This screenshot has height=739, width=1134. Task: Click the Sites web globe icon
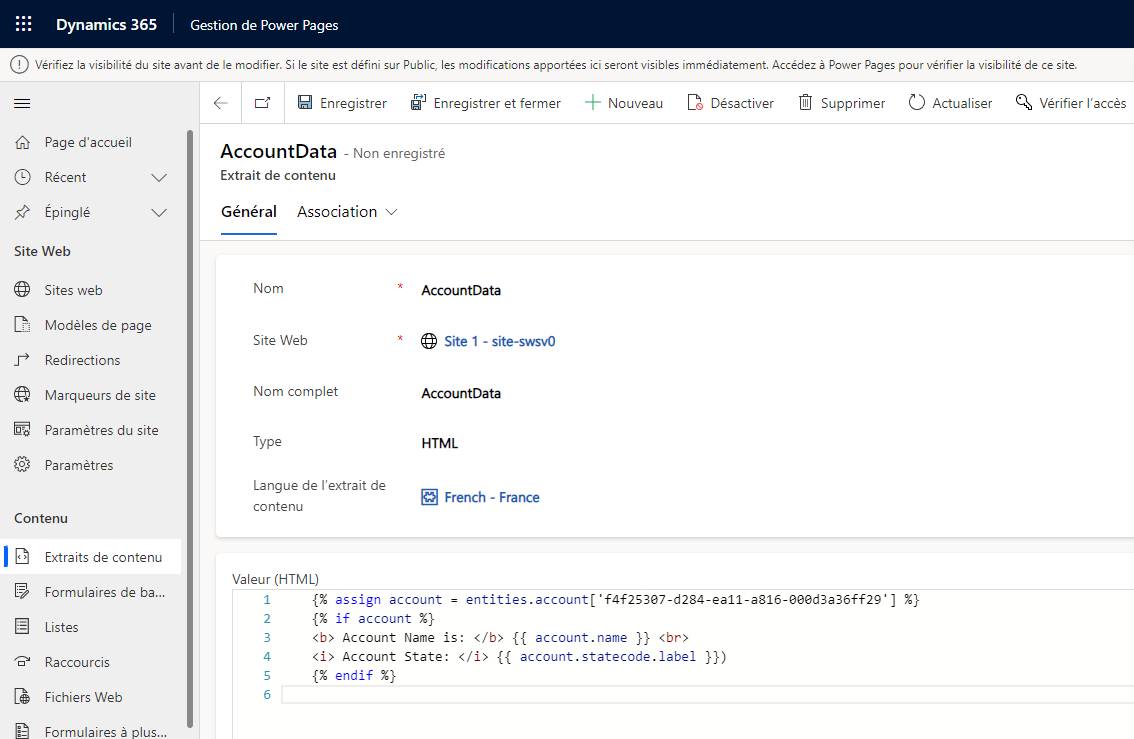tap(22, 289)
